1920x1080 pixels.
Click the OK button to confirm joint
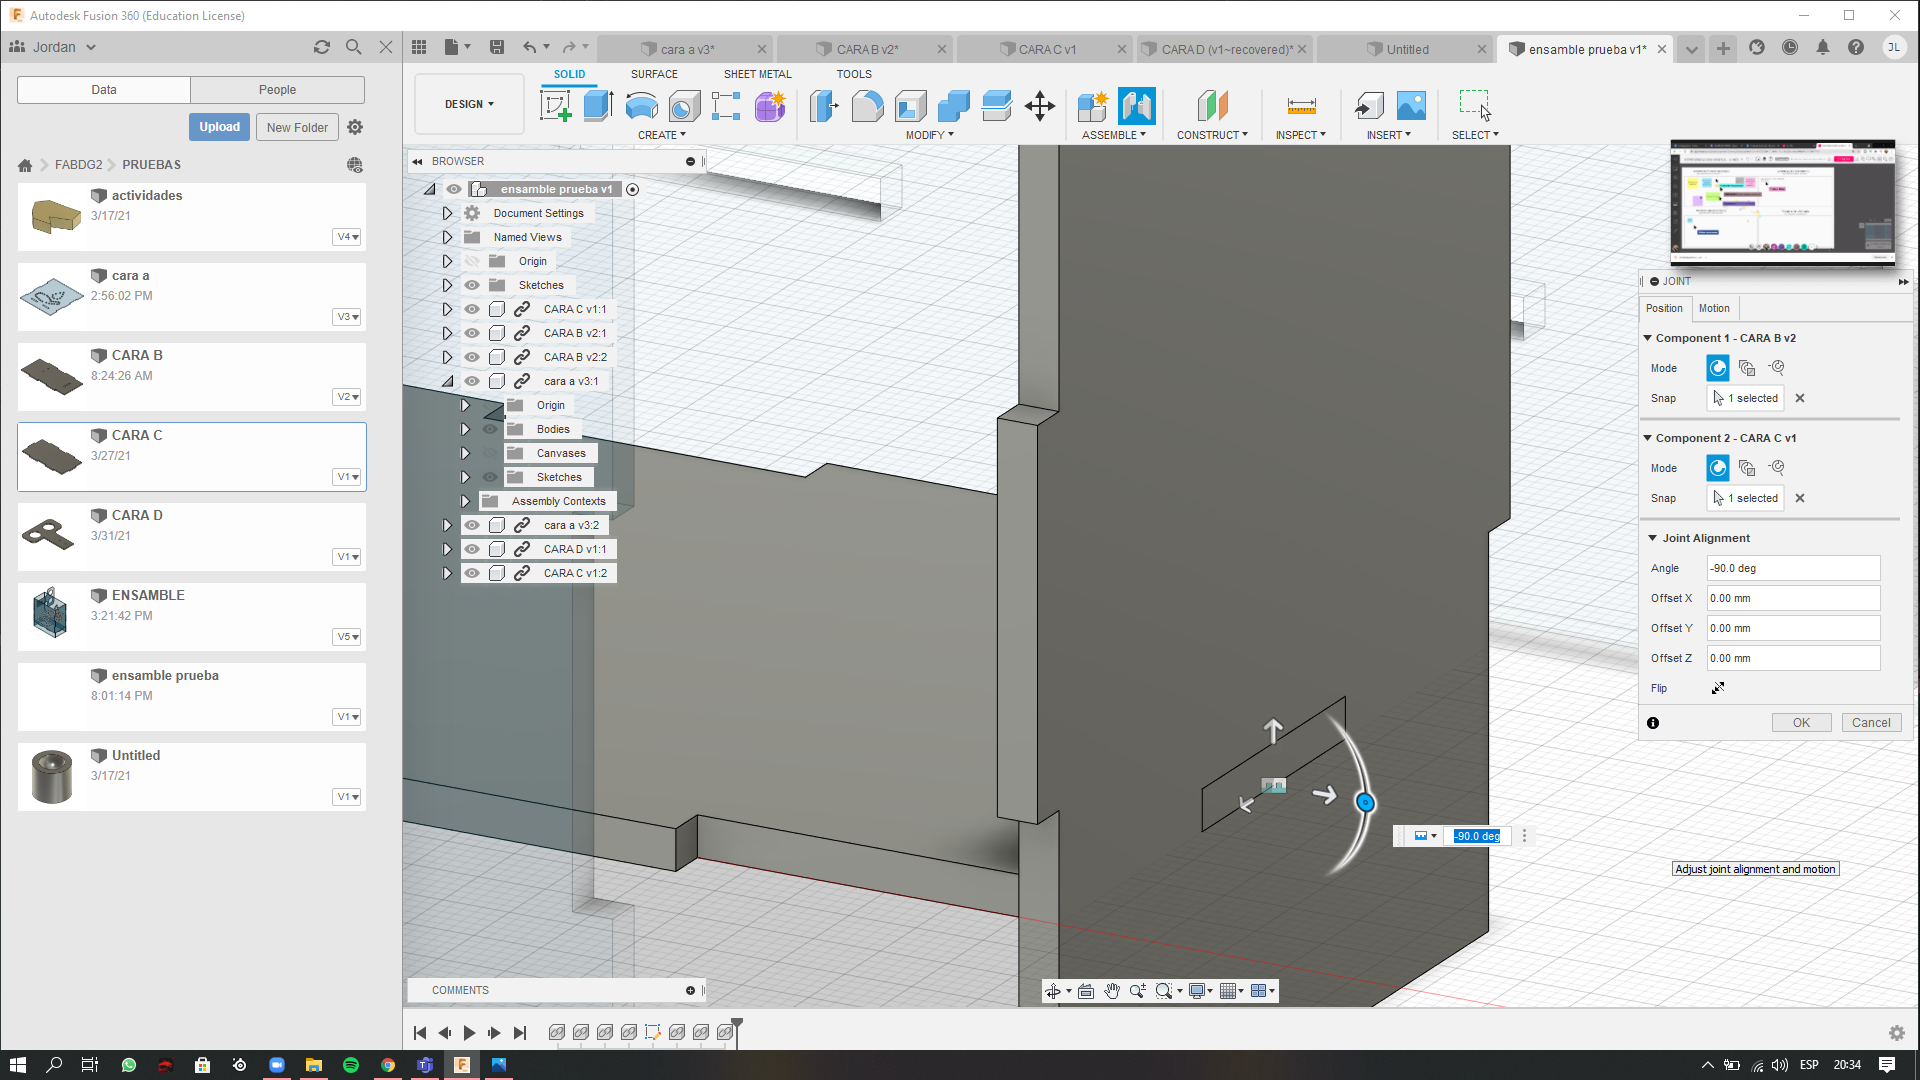[x=1801, y=723]
